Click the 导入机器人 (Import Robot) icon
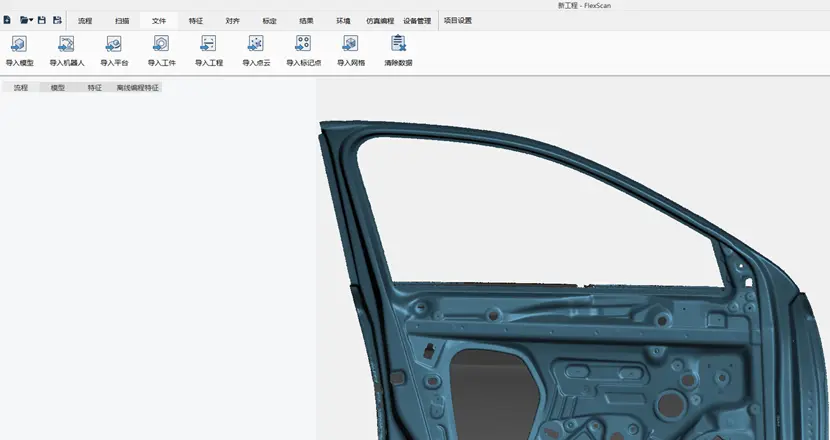 point(67,45)
